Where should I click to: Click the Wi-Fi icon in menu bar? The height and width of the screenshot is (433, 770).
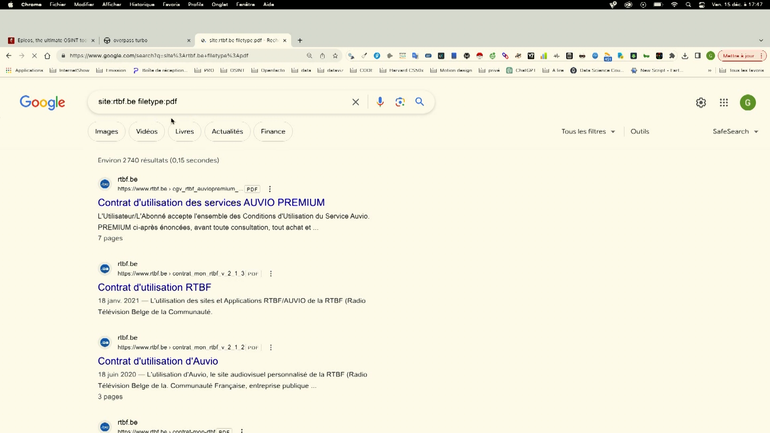point(674,4)
